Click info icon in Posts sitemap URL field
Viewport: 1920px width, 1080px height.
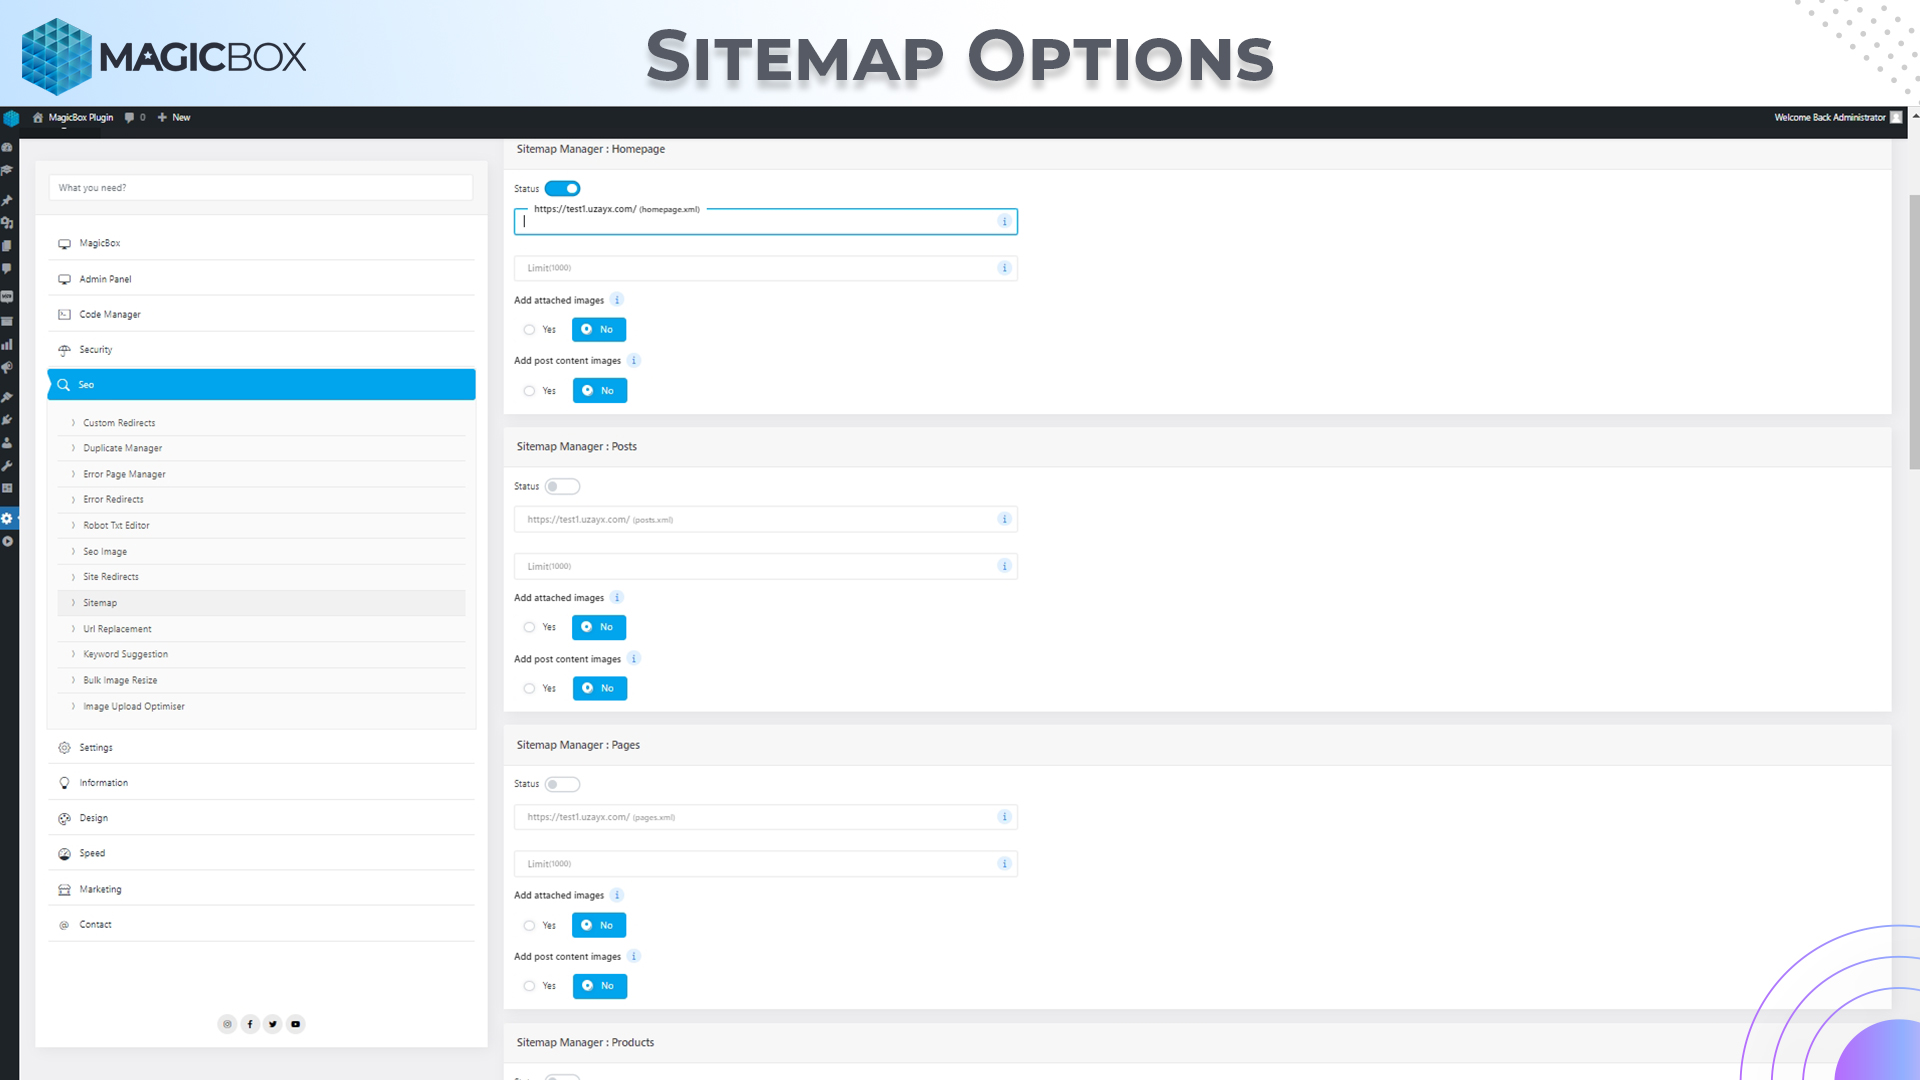pyautogui.click(x=1004, y=519)
